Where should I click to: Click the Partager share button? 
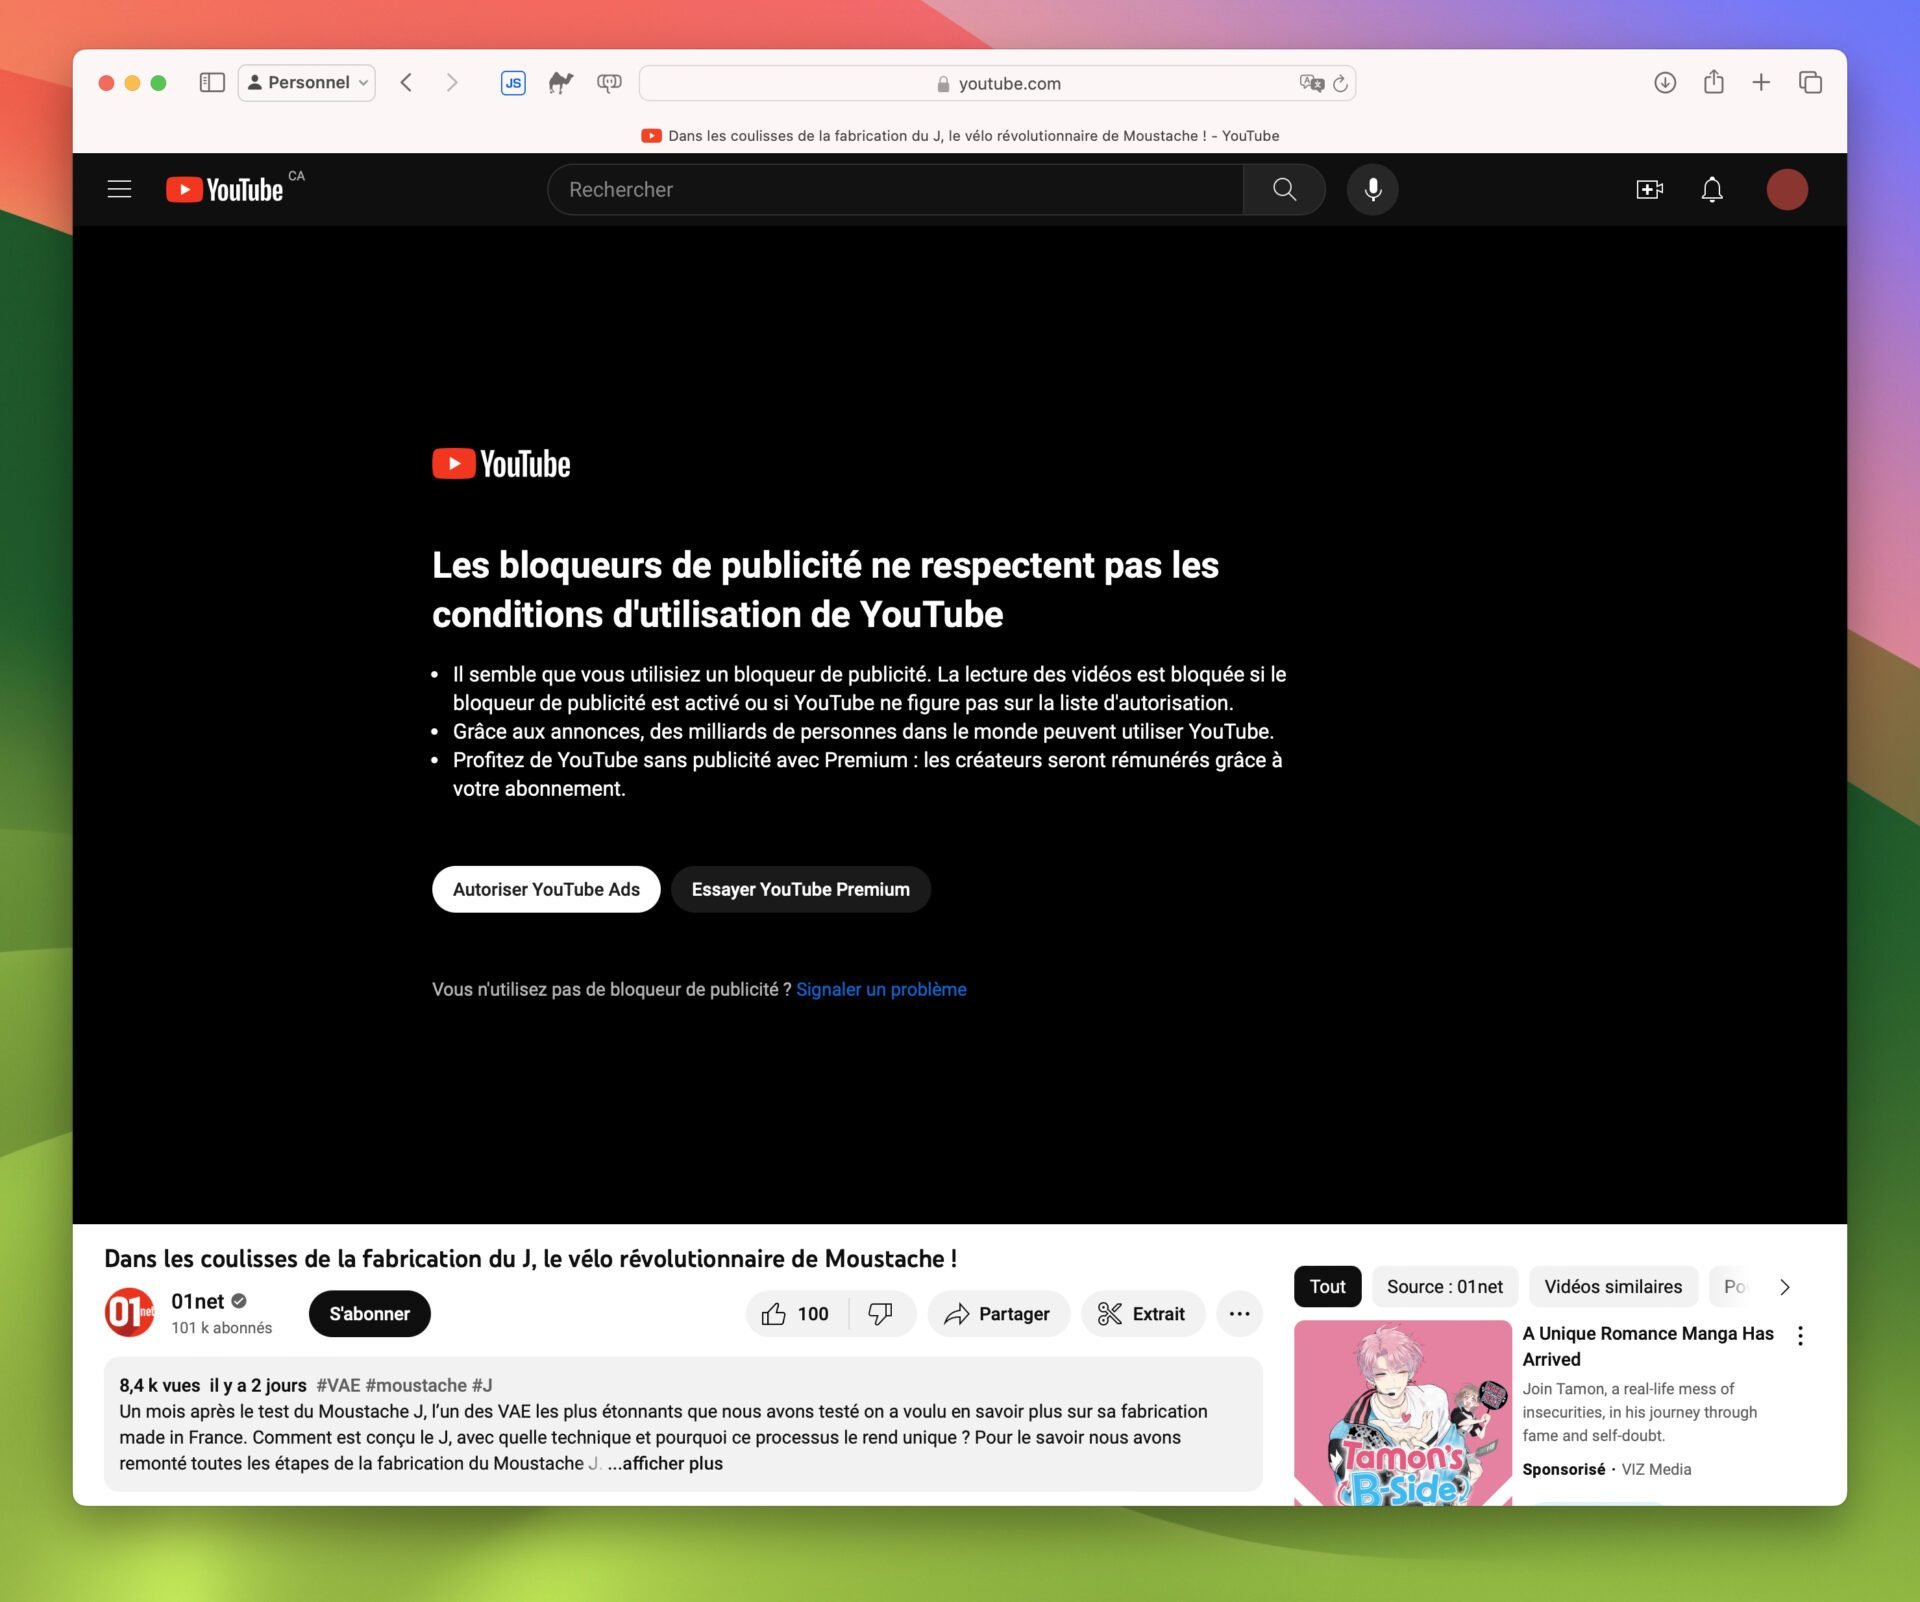998,1313
